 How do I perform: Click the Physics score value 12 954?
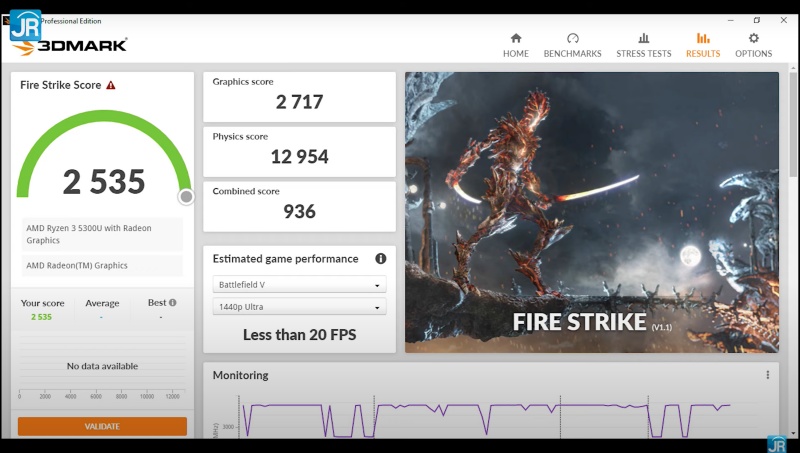[299, 157]
